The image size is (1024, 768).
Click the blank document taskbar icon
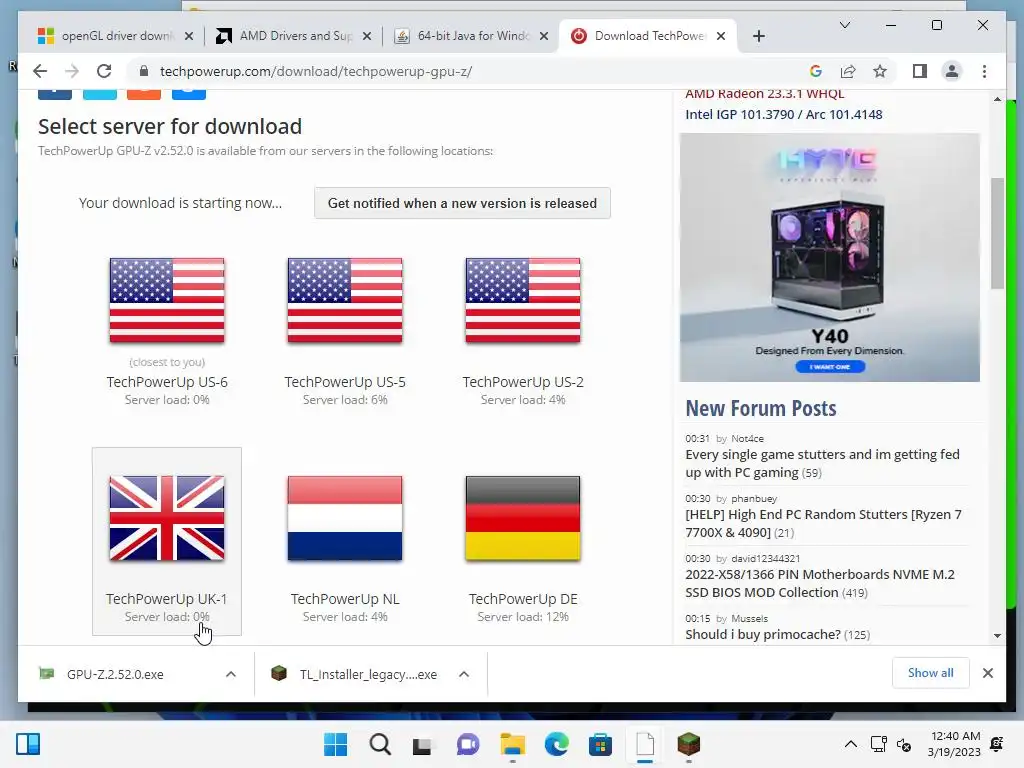645,744
